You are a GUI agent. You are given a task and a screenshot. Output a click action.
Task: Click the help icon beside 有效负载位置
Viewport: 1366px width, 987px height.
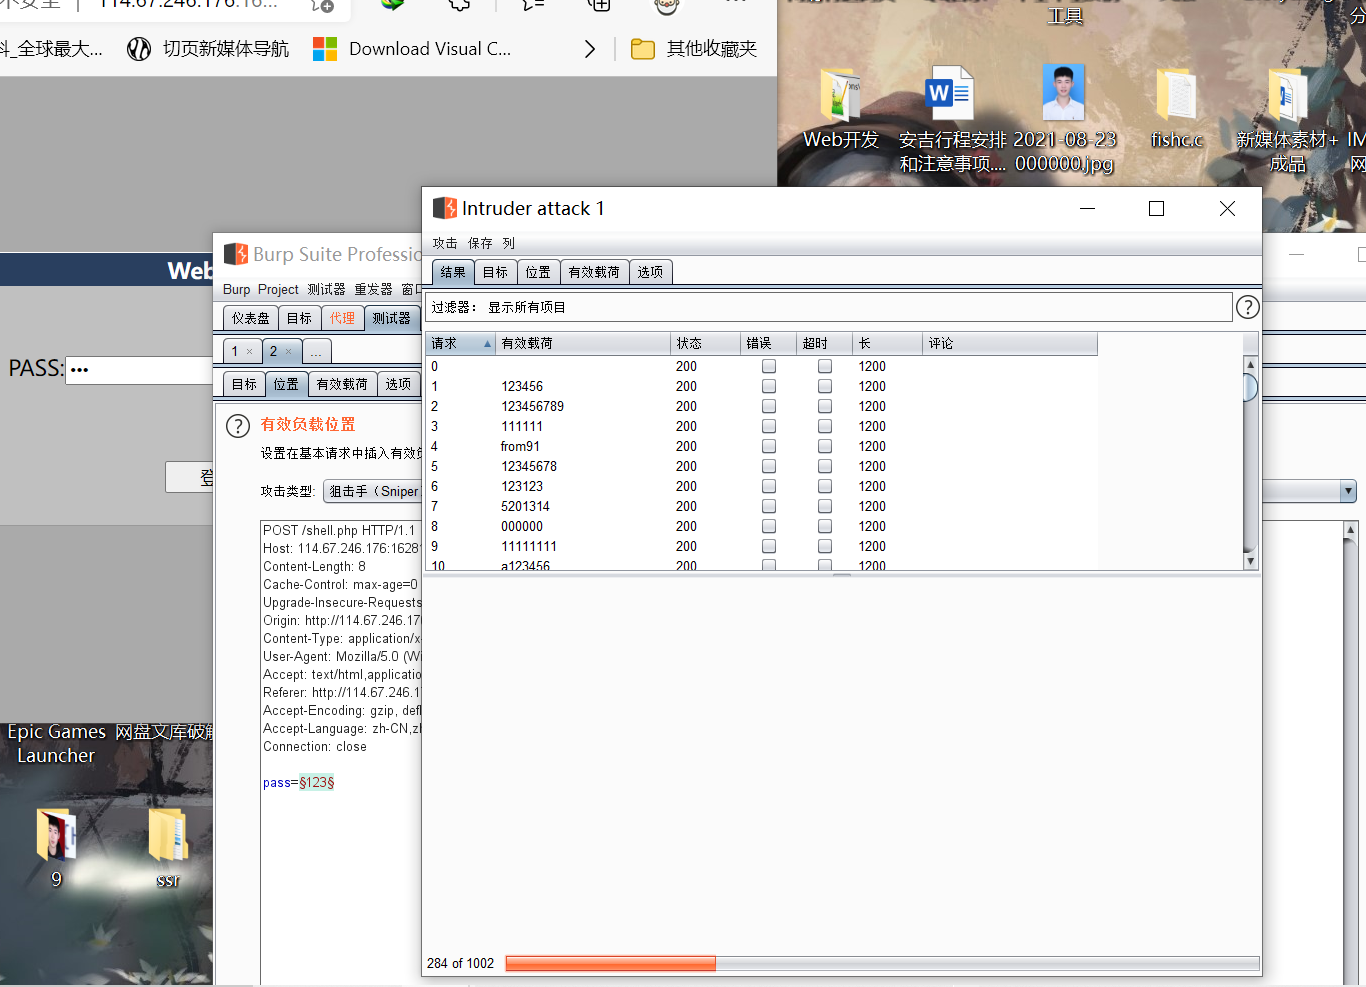point(238,426)
